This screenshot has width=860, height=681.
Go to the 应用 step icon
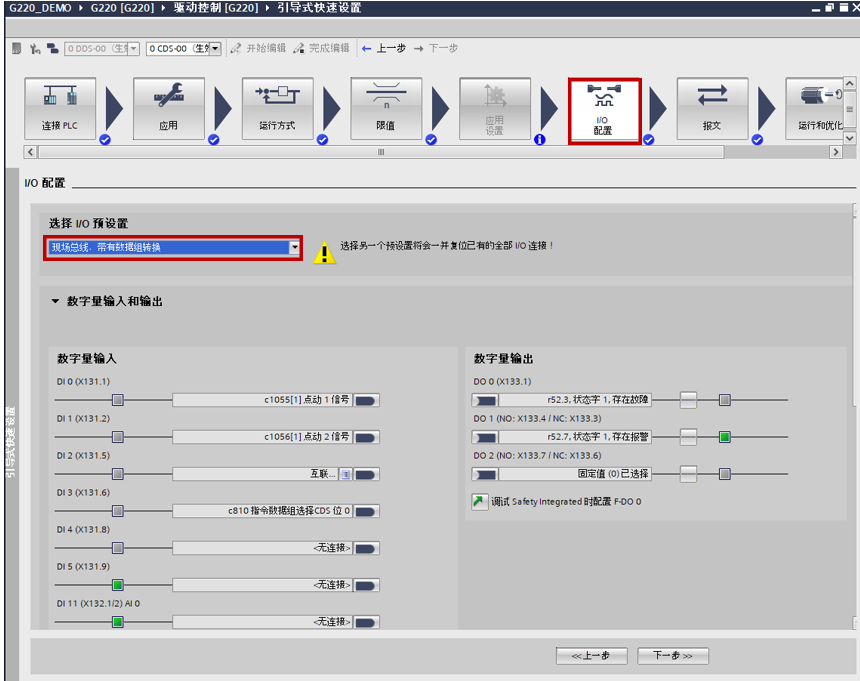pyautogui.click(x=168, y=109)
